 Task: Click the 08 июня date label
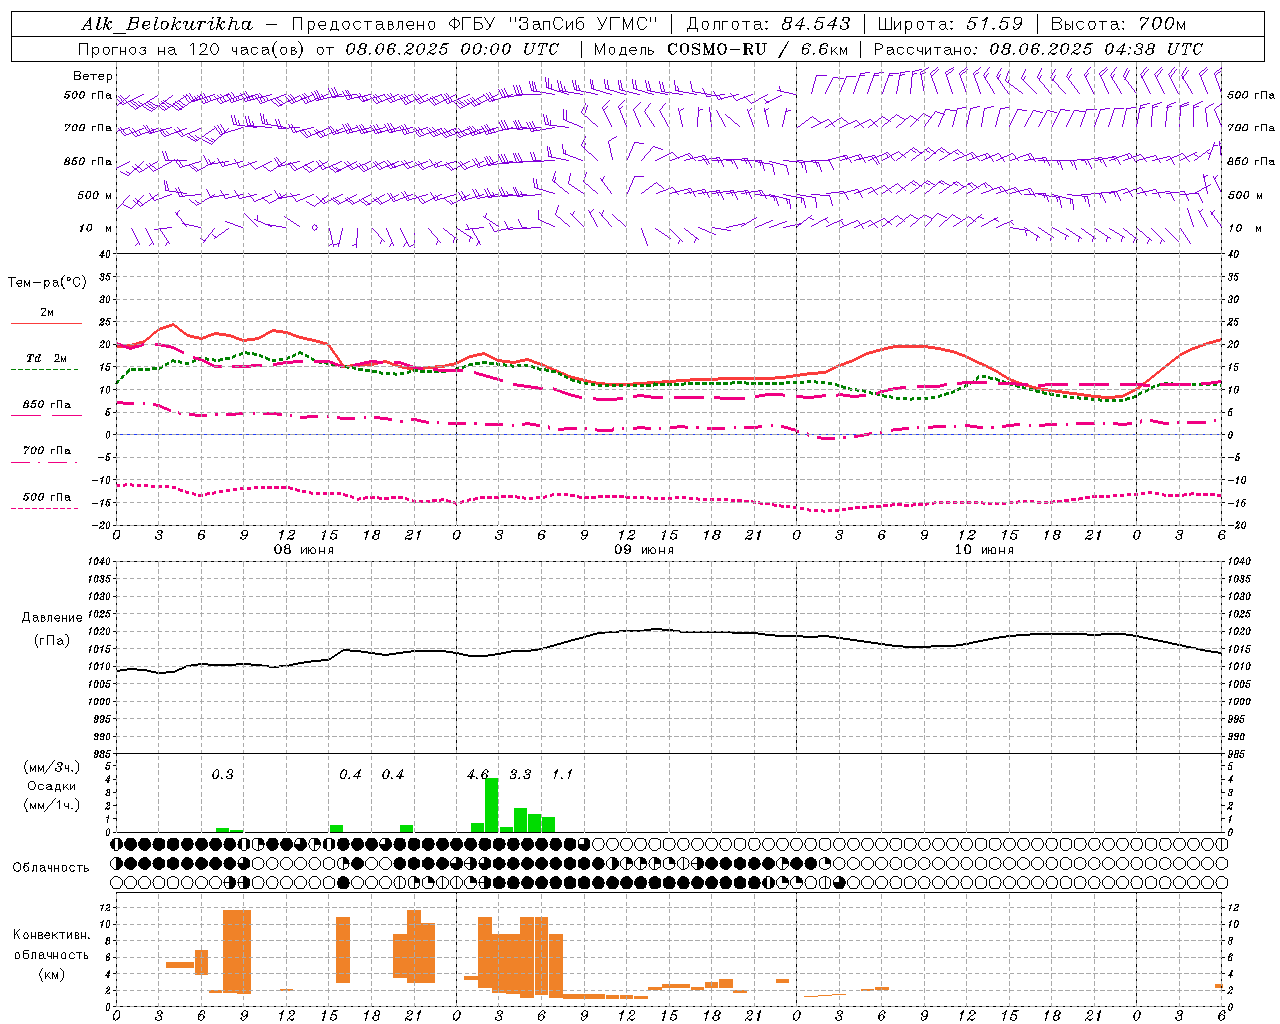point(303,550)
